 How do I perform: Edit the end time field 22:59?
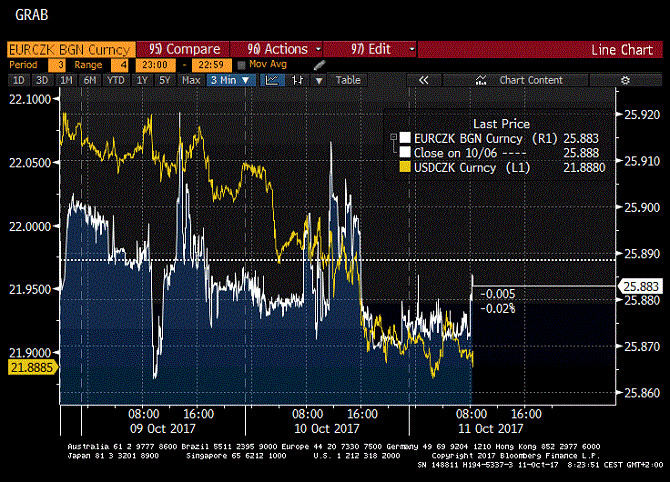point(212,65)
